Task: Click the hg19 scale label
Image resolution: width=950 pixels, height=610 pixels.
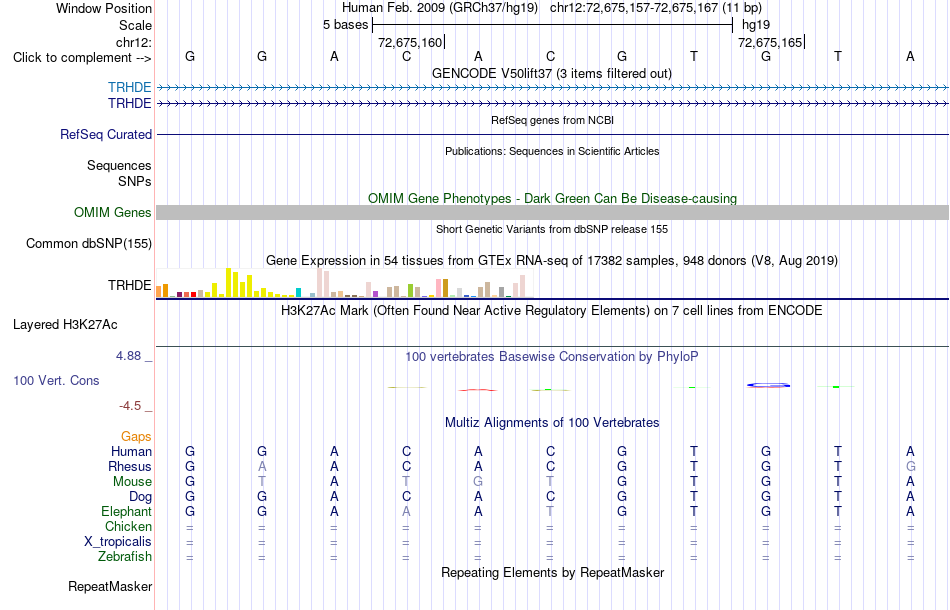Action: 756,25
